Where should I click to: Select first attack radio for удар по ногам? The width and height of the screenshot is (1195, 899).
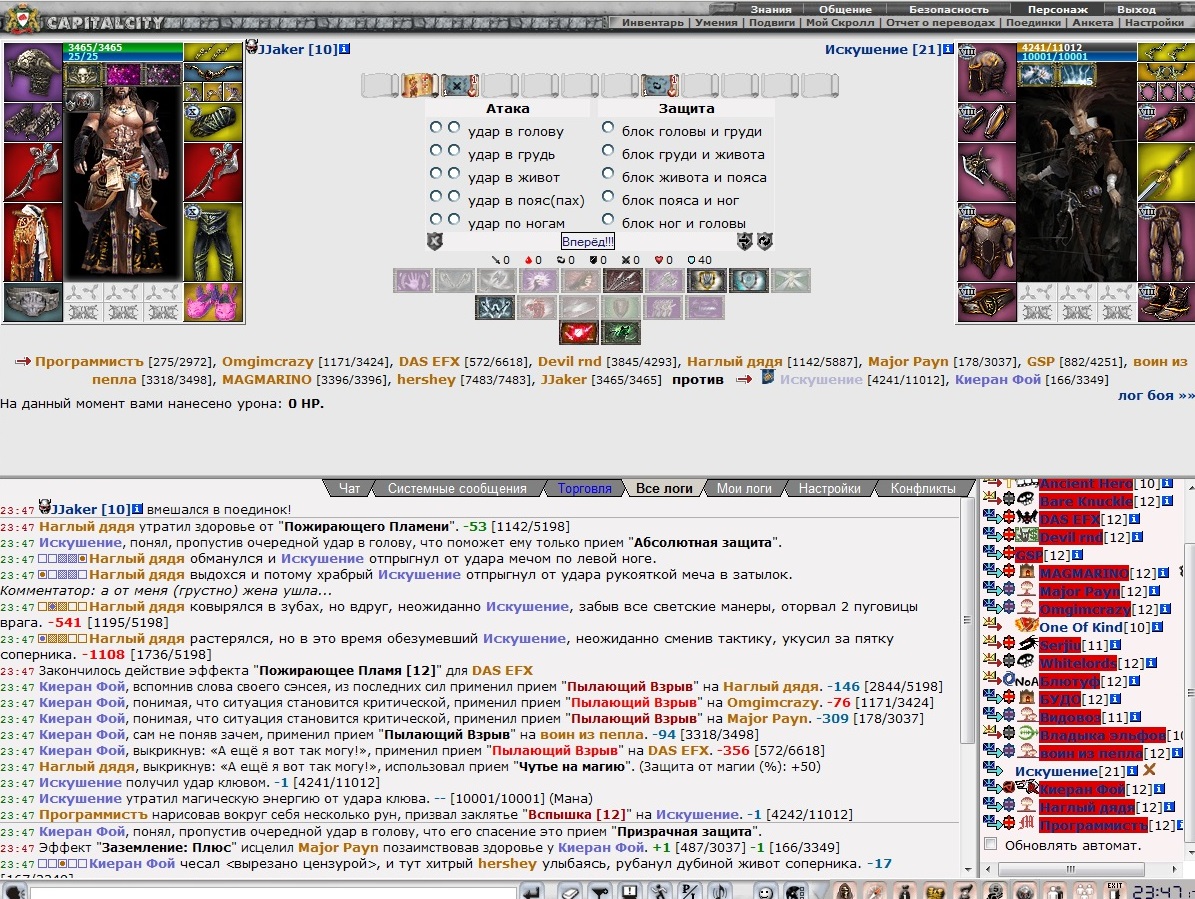436,219
